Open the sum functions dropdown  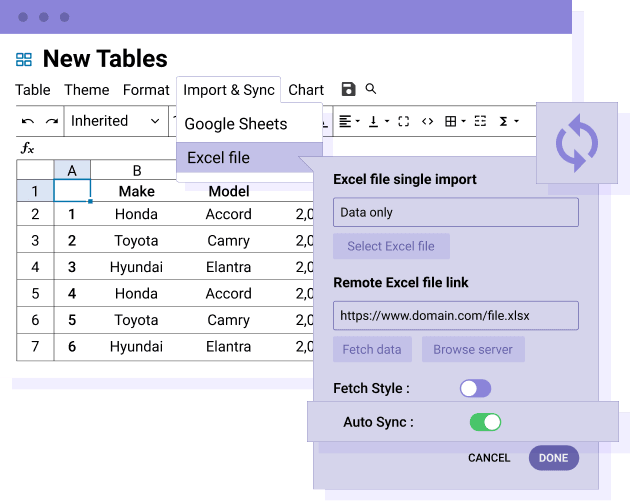point(508,121)
